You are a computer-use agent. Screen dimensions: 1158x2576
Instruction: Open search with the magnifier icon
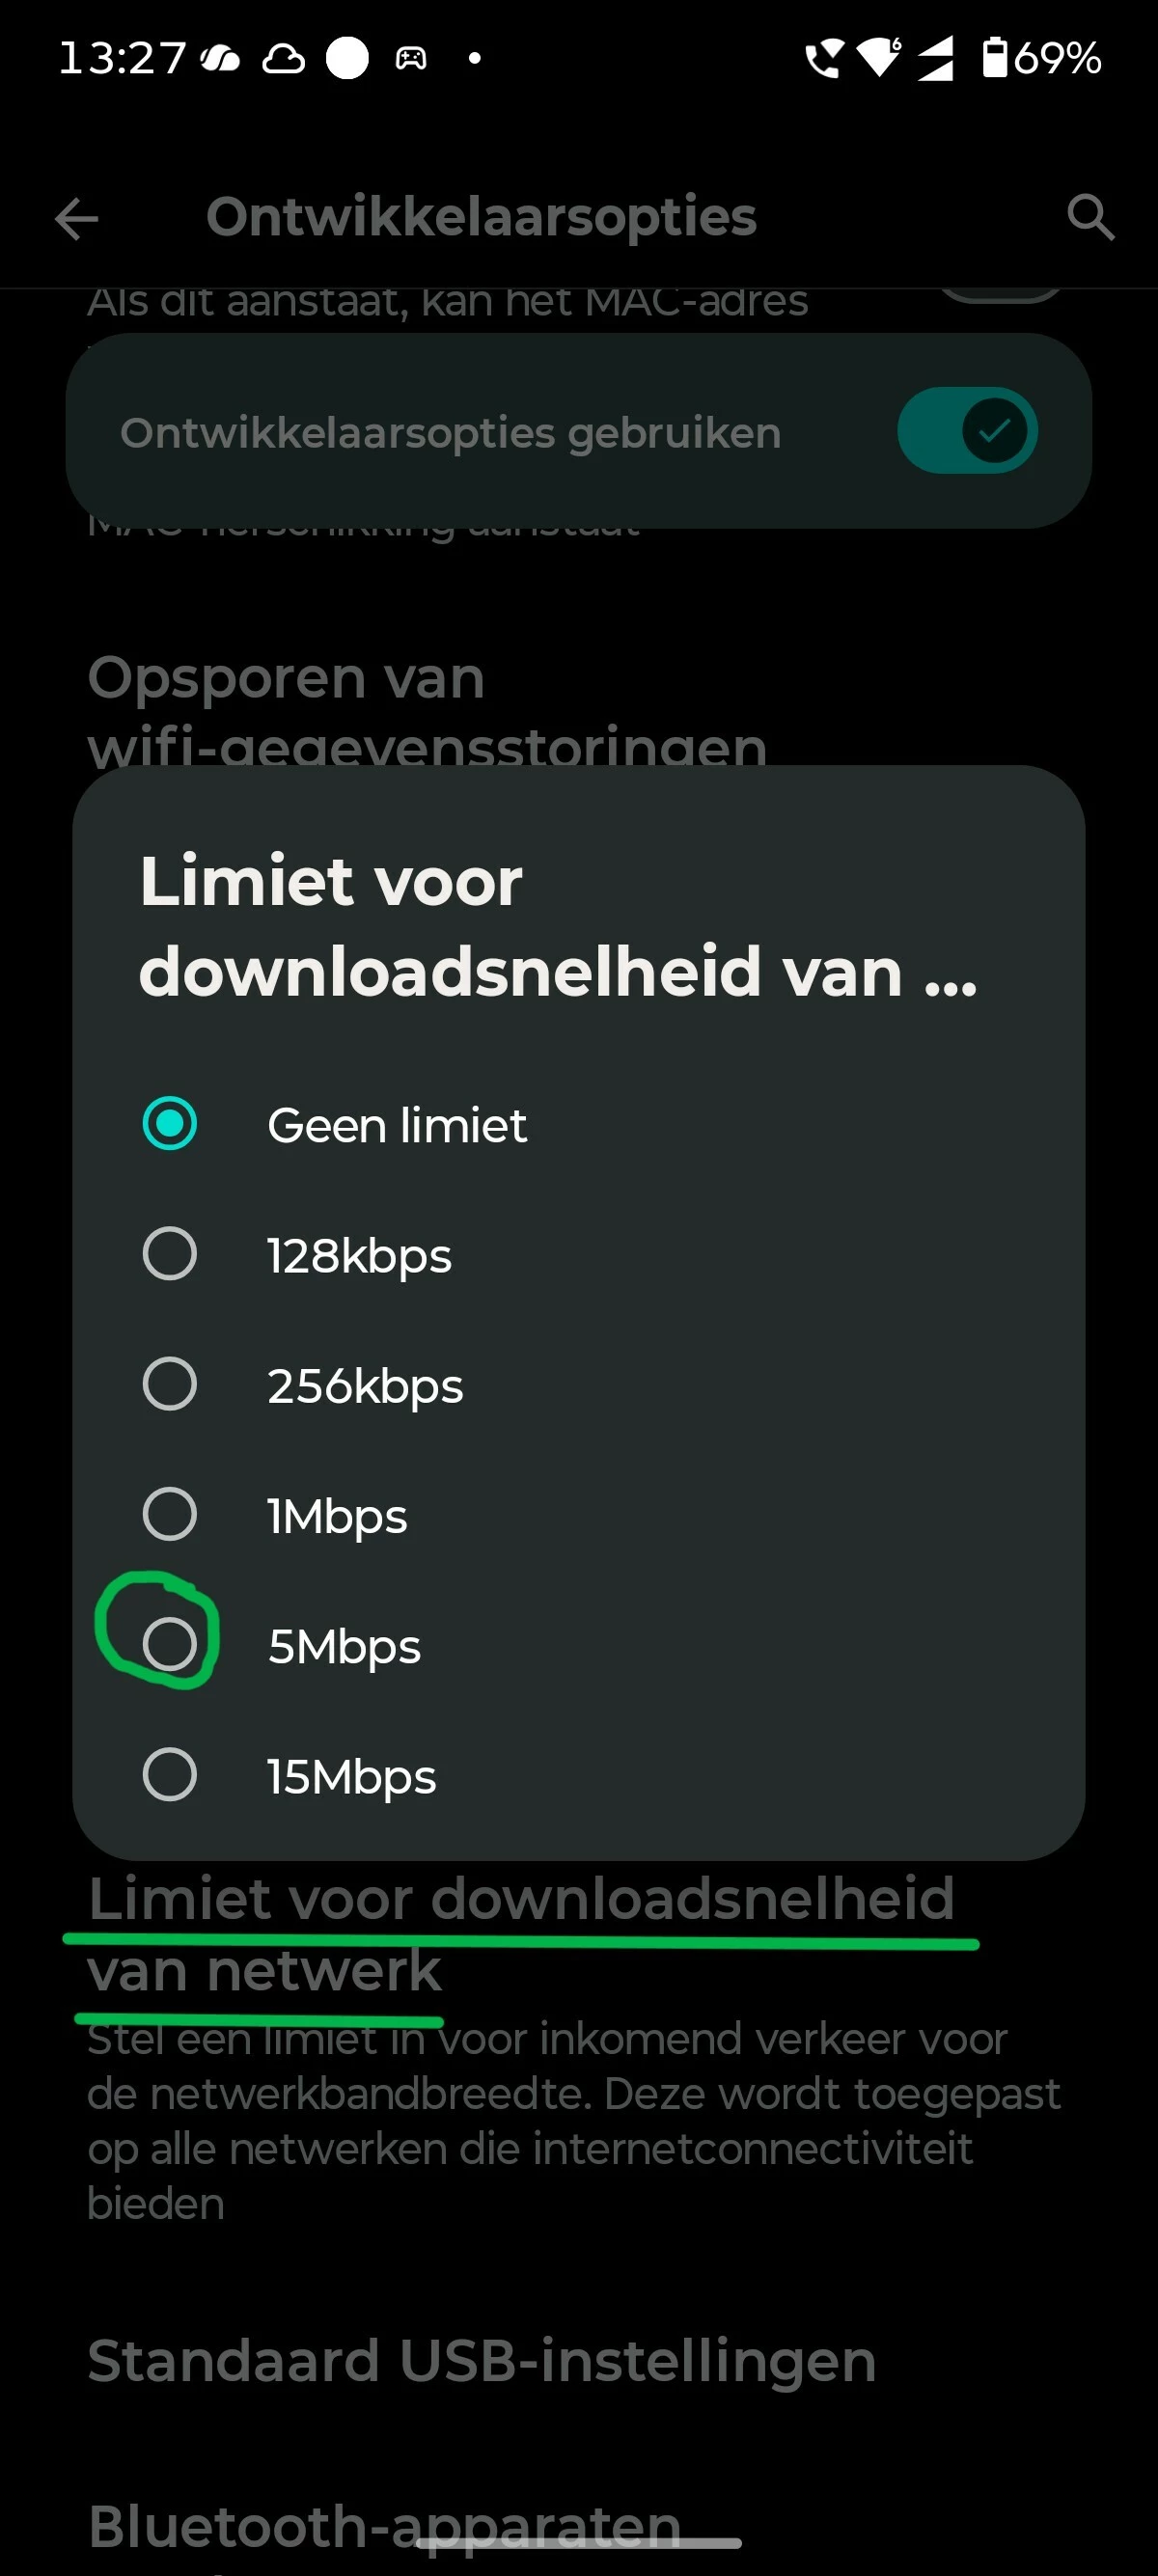tap(1090, 218)
